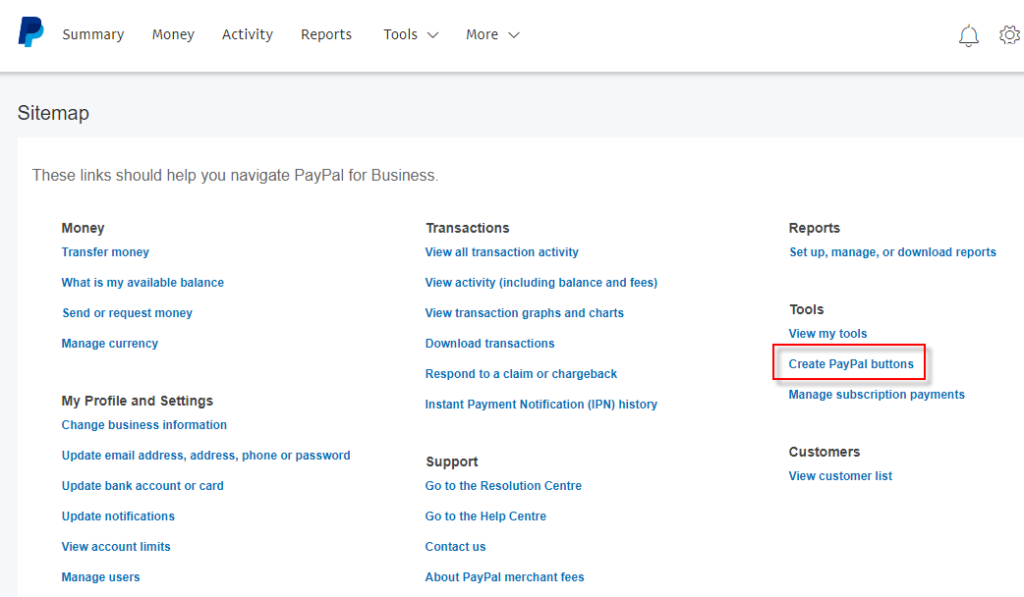
Task: Click the Reports section heading in sitemap
Action: click(x=814, y=228)
